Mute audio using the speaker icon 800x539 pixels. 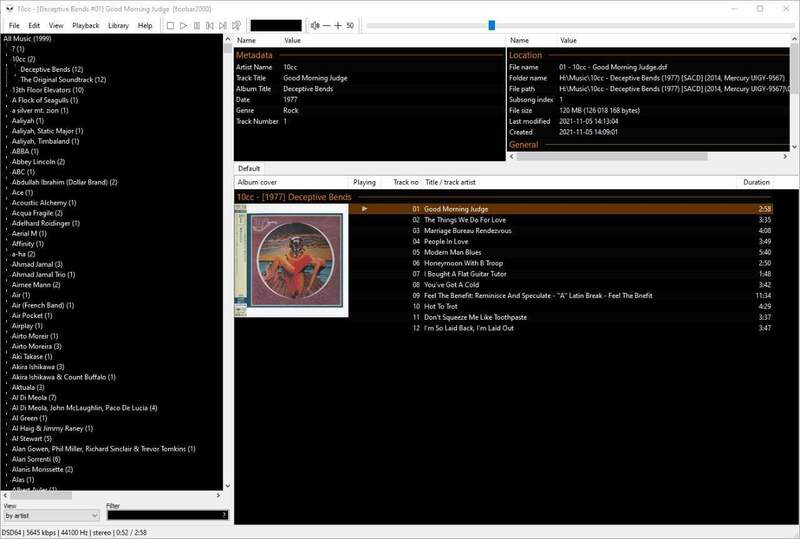pos(315,25)
